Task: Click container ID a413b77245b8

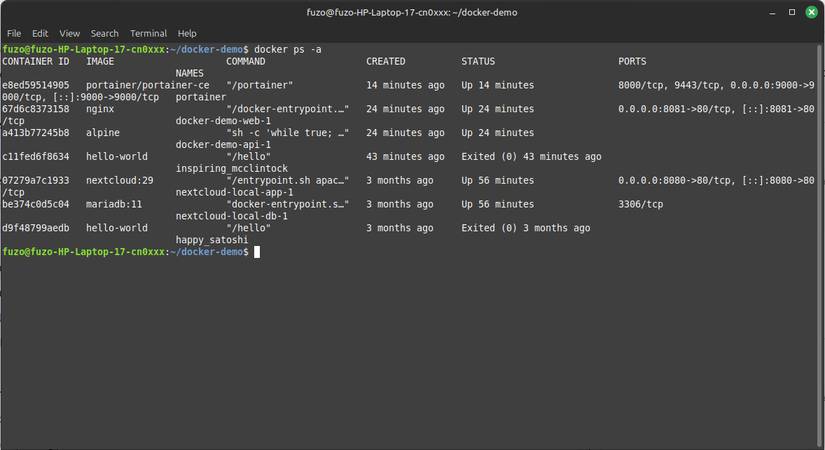Action: coord(36,133)
